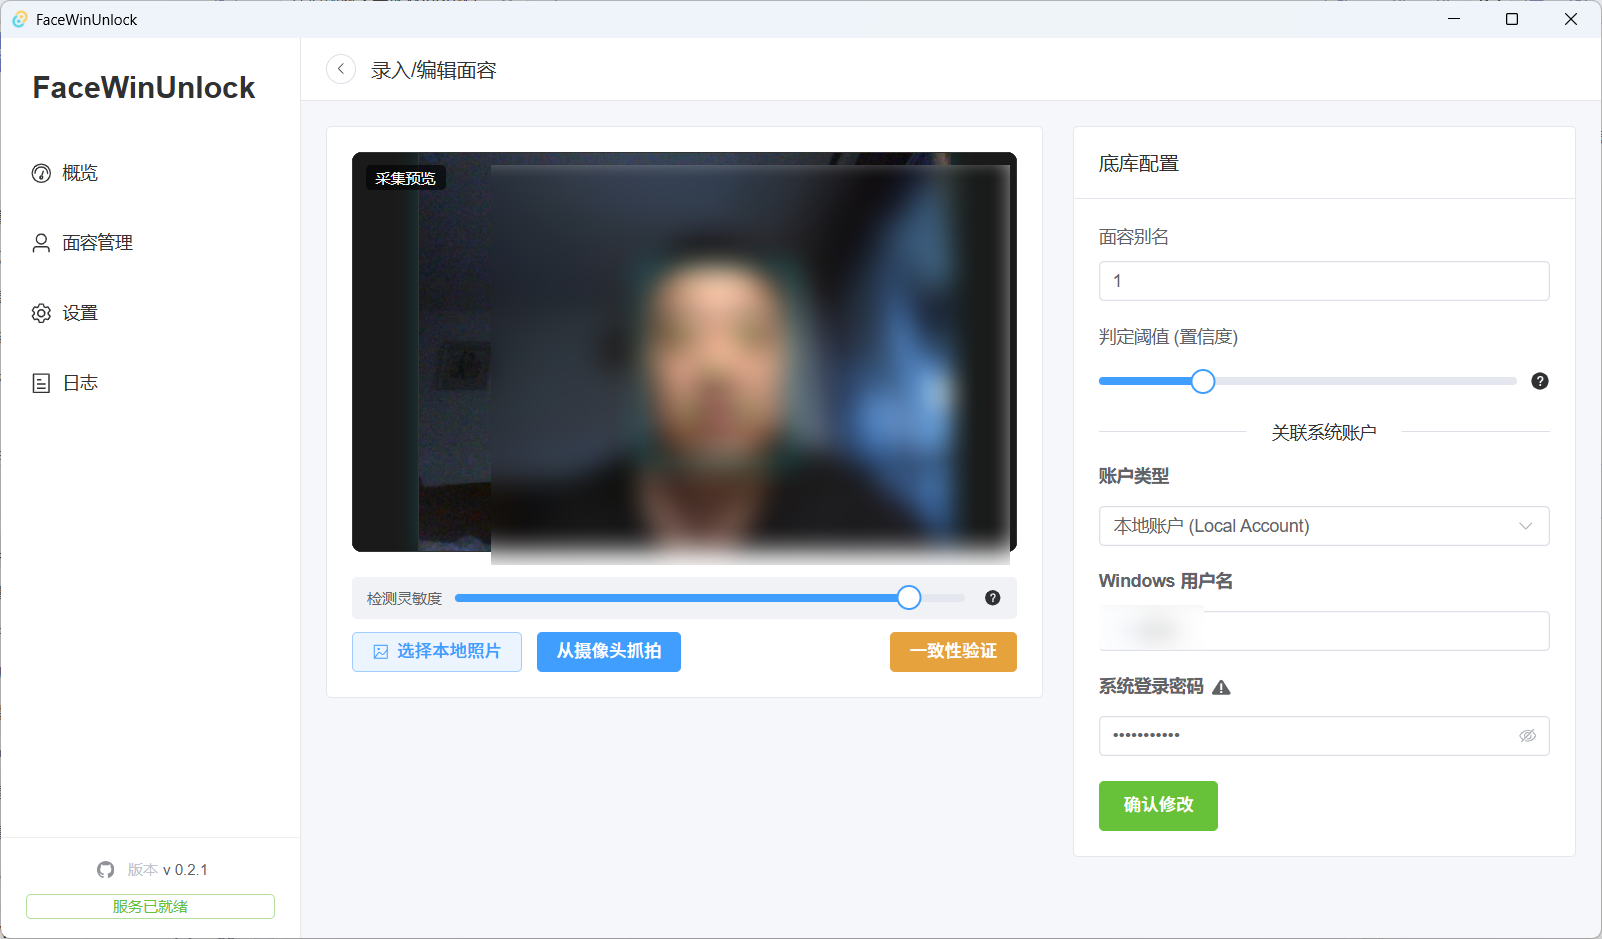Maximize the FaceWinUnlock window

(1512, 19)
